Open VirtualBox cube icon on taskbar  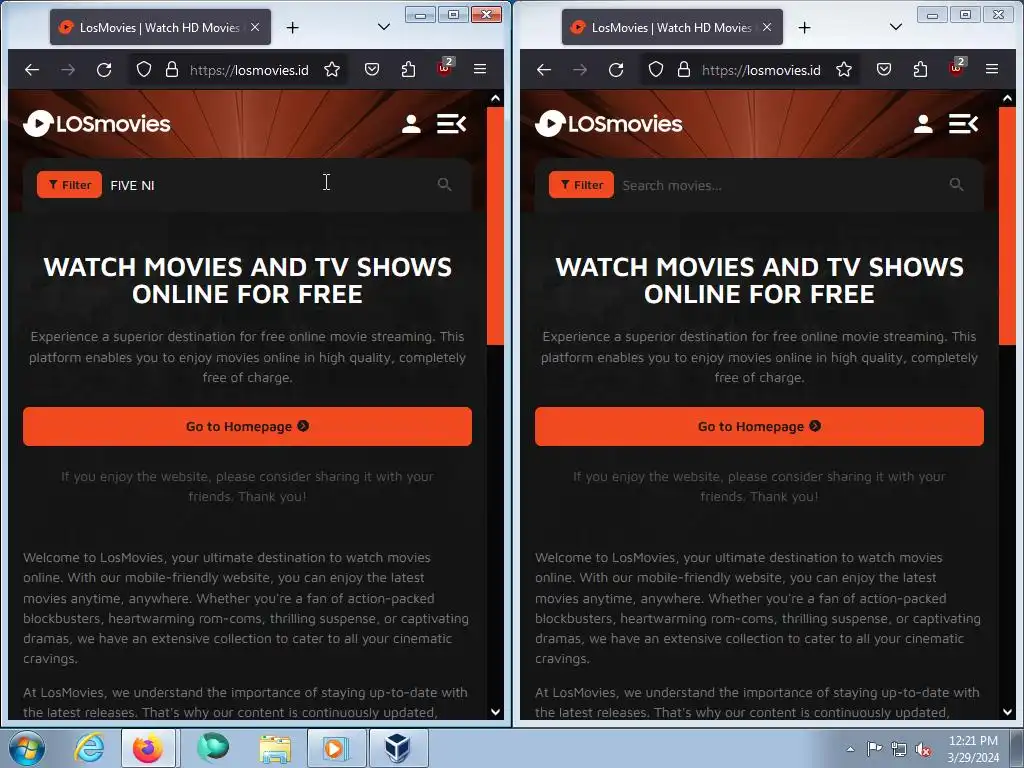click(398, 748)
